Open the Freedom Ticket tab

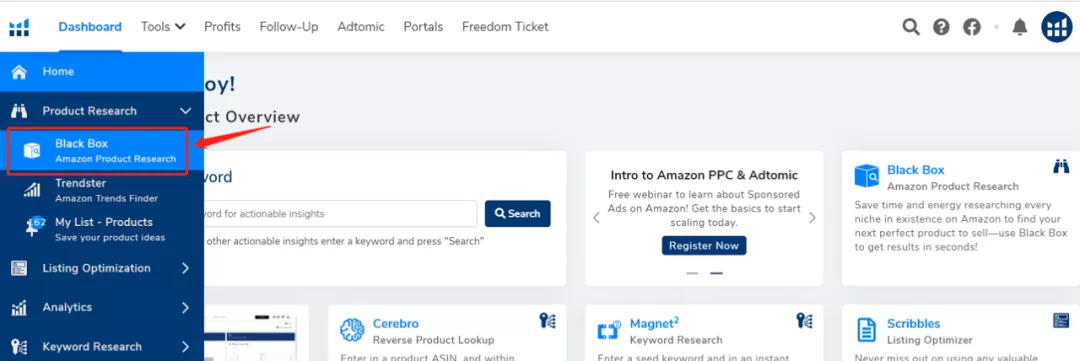click(506, 27)
